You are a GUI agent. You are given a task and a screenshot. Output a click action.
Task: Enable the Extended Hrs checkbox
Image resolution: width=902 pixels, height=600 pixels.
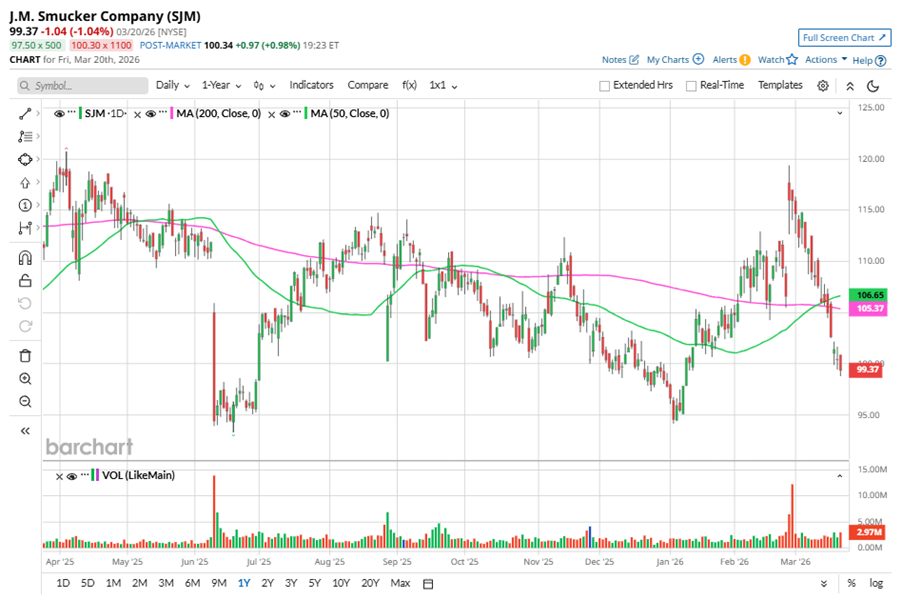click(604, 86)
